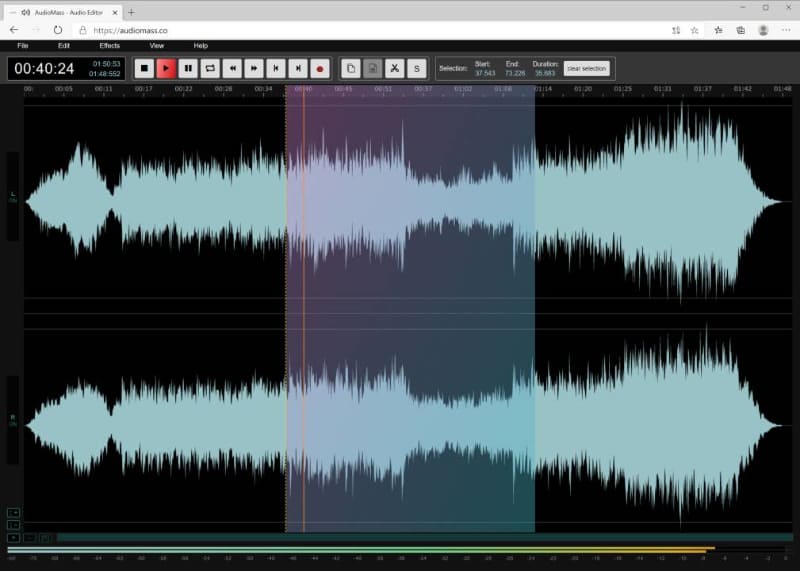This screenshot has height=571, width=800.
Task: Click the 00:40:24 time display
Action: click(44, 68)
